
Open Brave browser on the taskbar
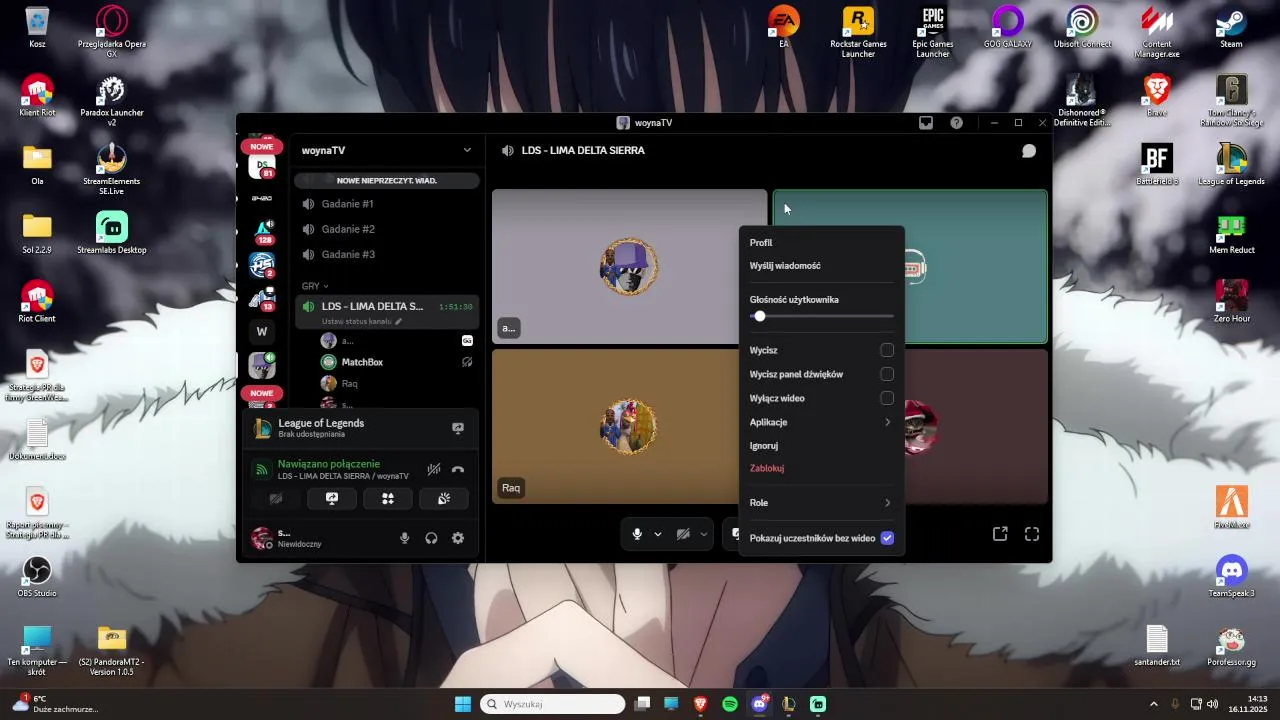(701, 704)
